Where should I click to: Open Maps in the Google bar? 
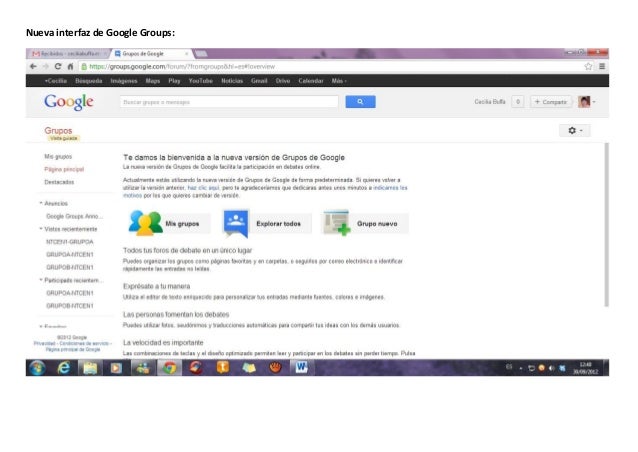153,81
